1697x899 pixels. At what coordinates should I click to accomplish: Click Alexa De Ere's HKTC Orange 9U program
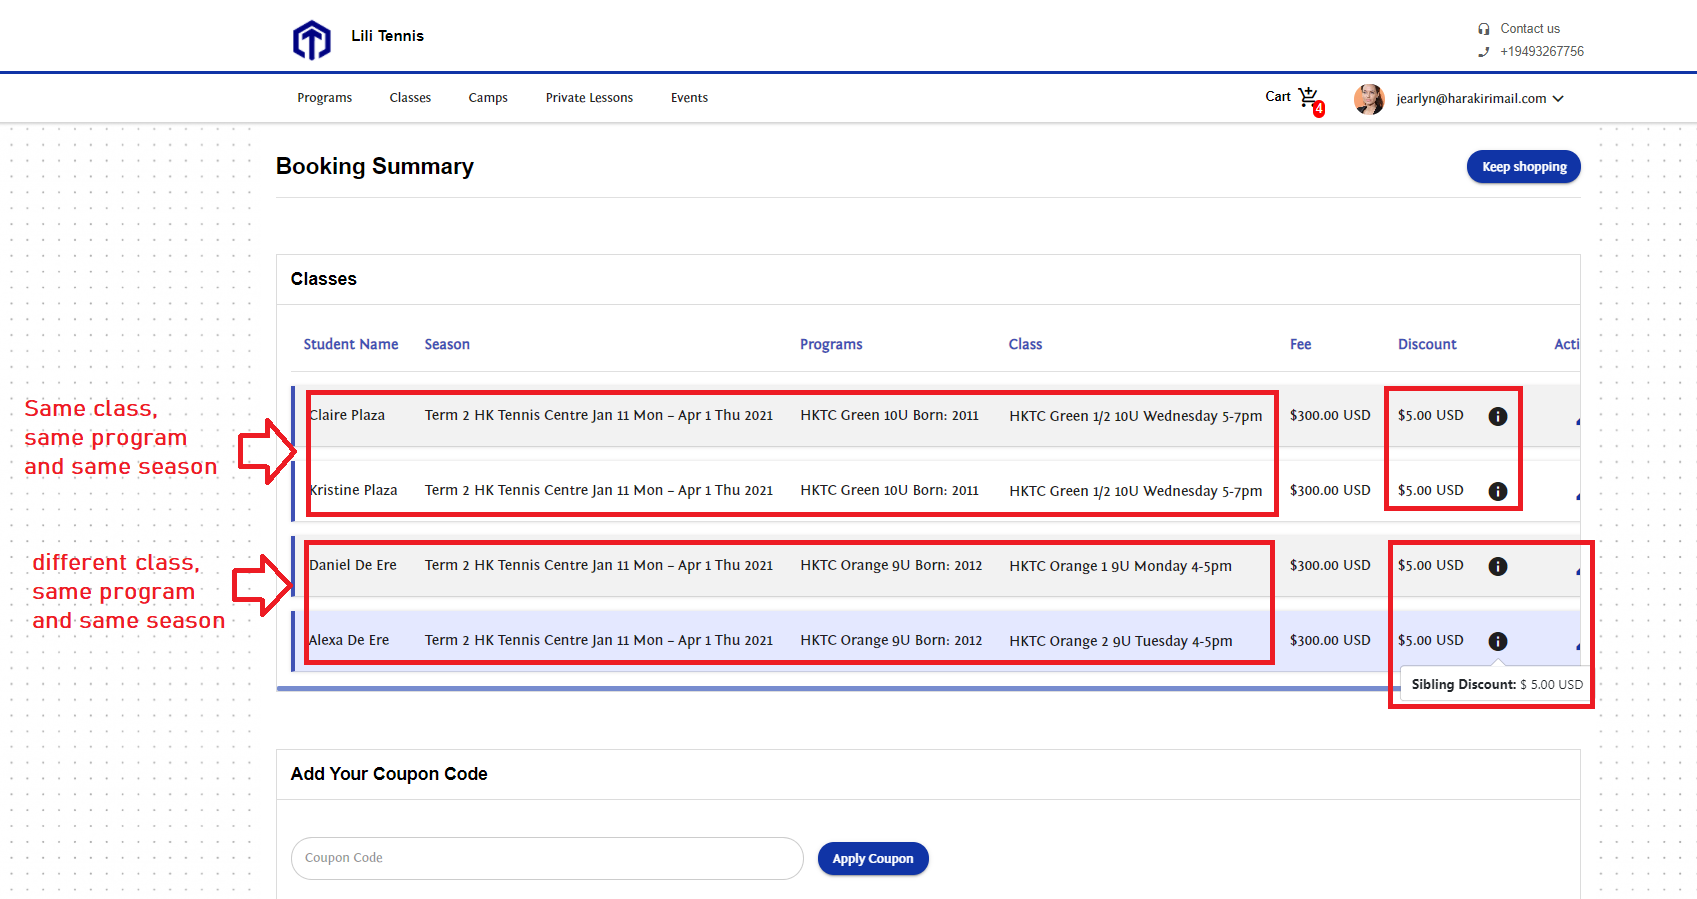pyautogui.click(x=891, y=640)
